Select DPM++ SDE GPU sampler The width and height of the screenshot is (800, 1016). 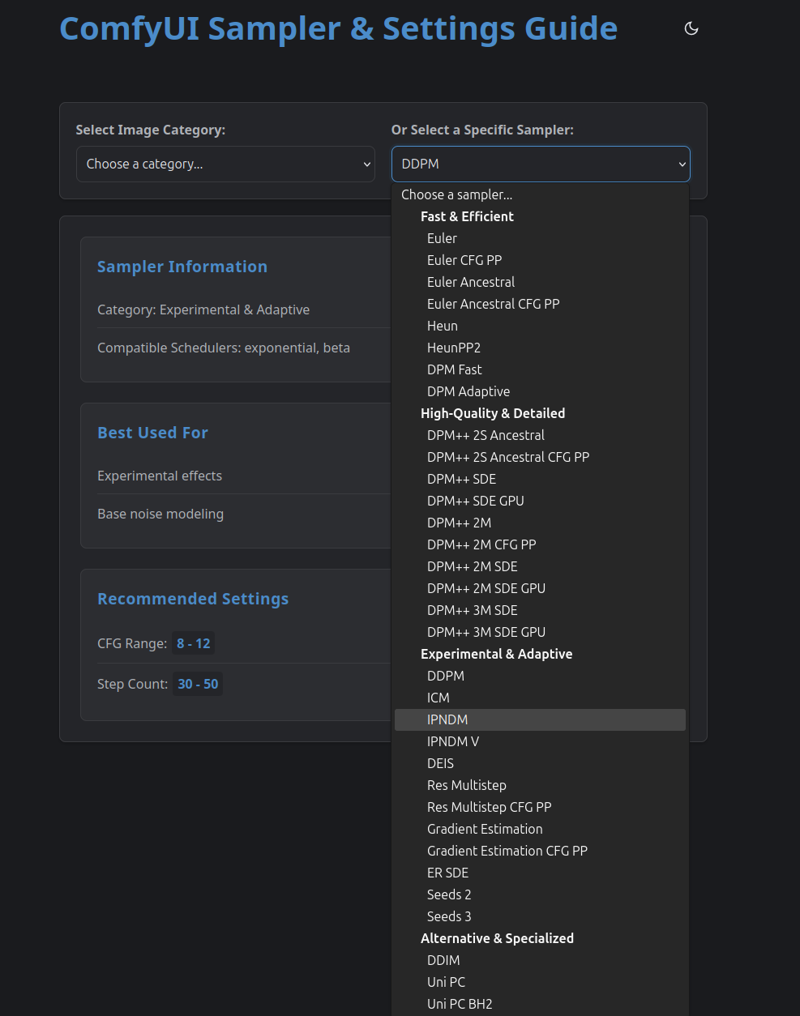tap(540, 501)
